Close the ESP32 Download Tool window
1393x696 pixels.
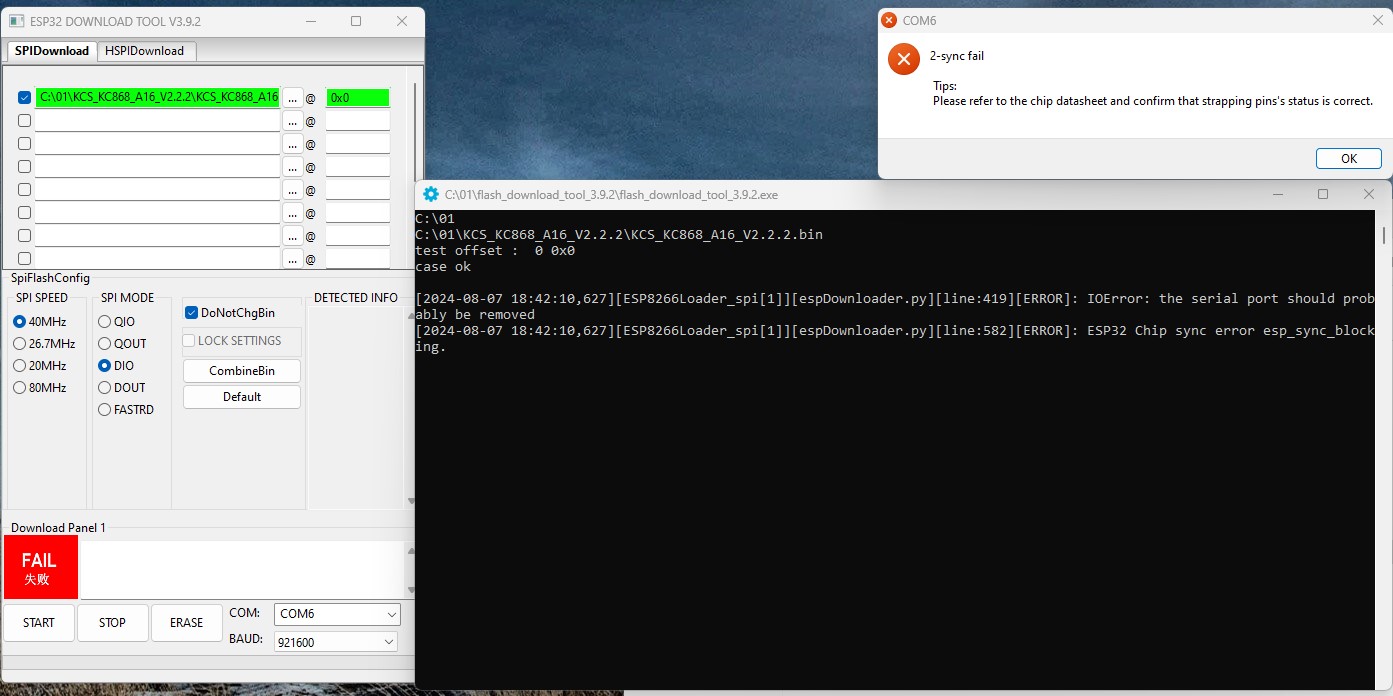(x=402, y=21)
